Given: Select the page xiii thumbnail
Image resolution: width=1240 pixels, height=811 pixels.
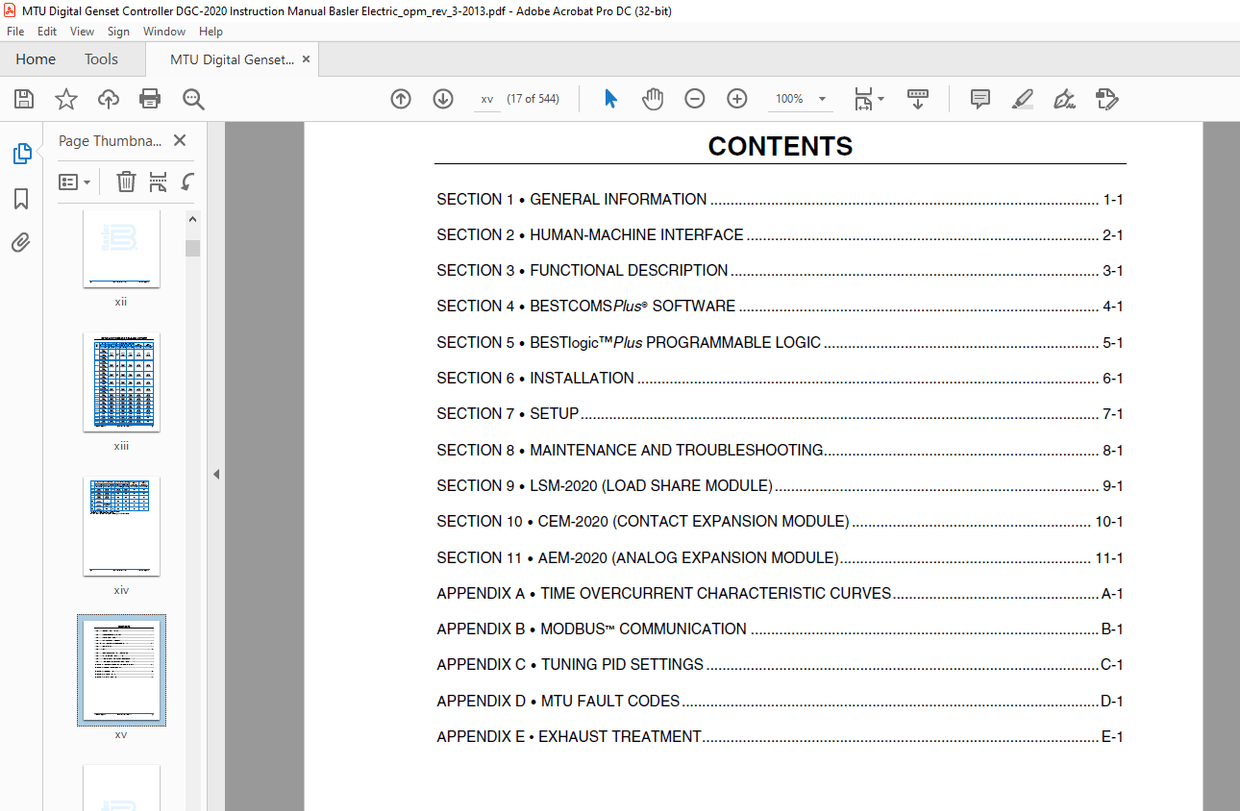Looking at the screenshot, I should click(x=121, y=382).
